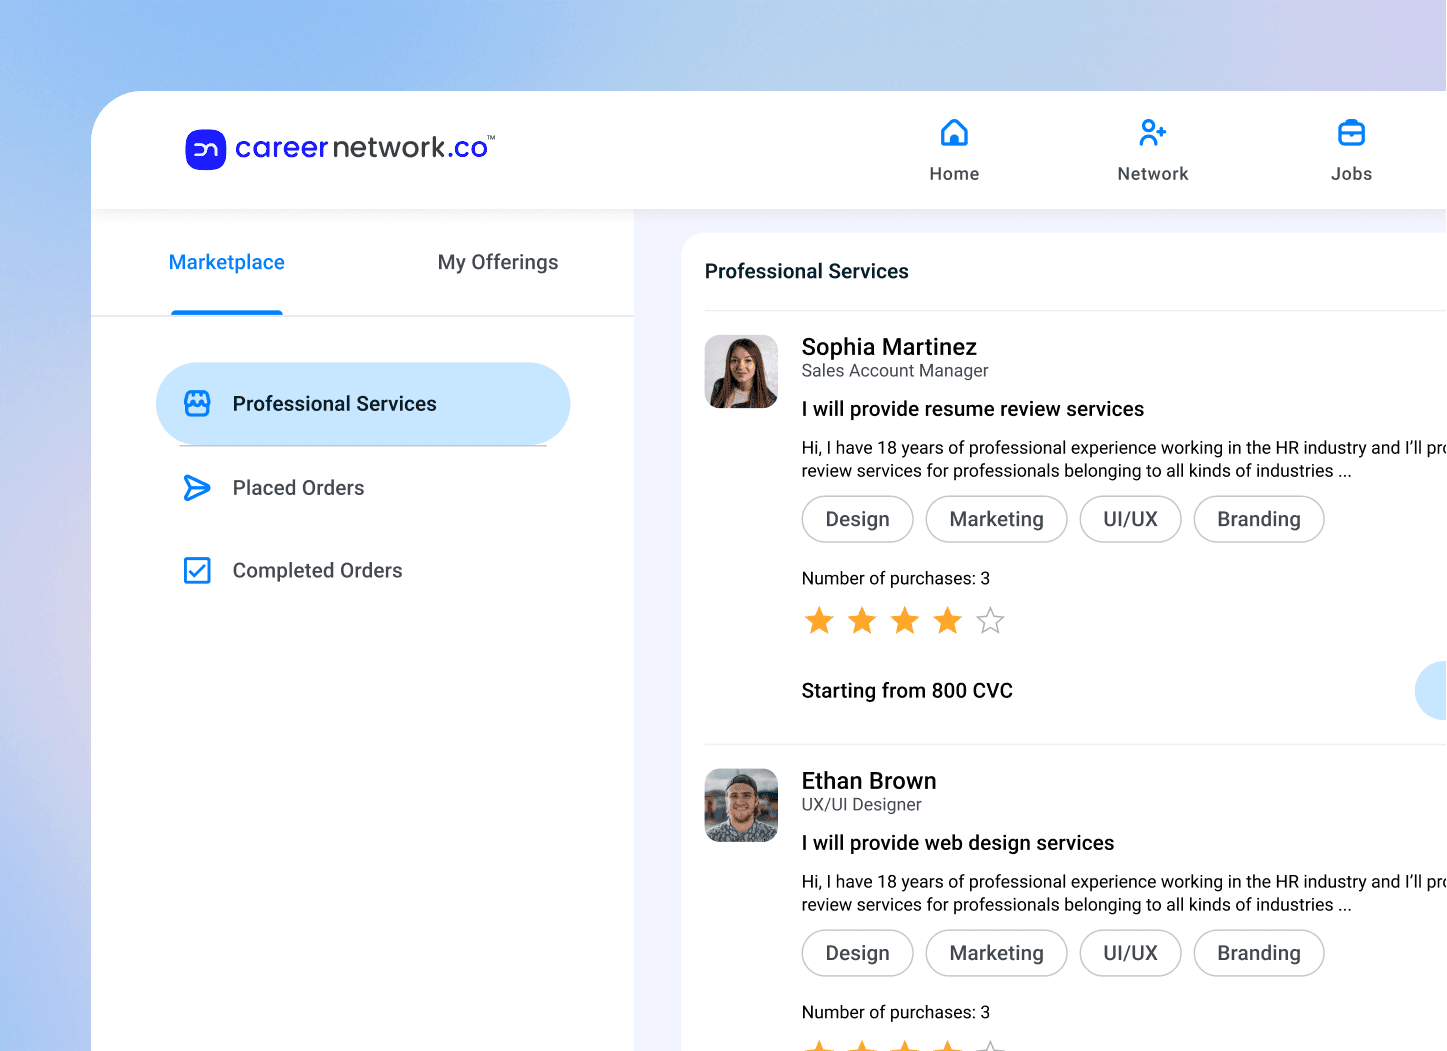Click "UX/UI Designer" subtitle
The image size is (1447, 1051).
pyautogui.click(x=861, y=805)
